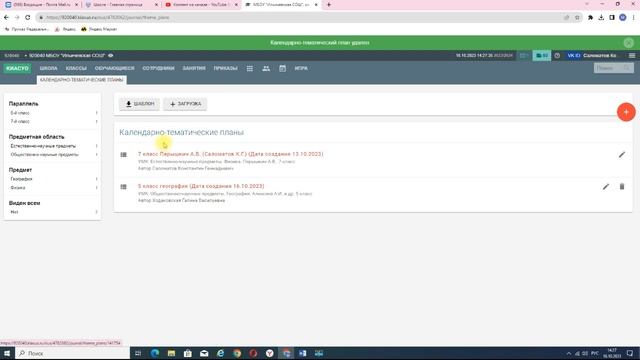Switch to the YouTube browser tab
Screen dimensions: 640x360
pos(202,4)
